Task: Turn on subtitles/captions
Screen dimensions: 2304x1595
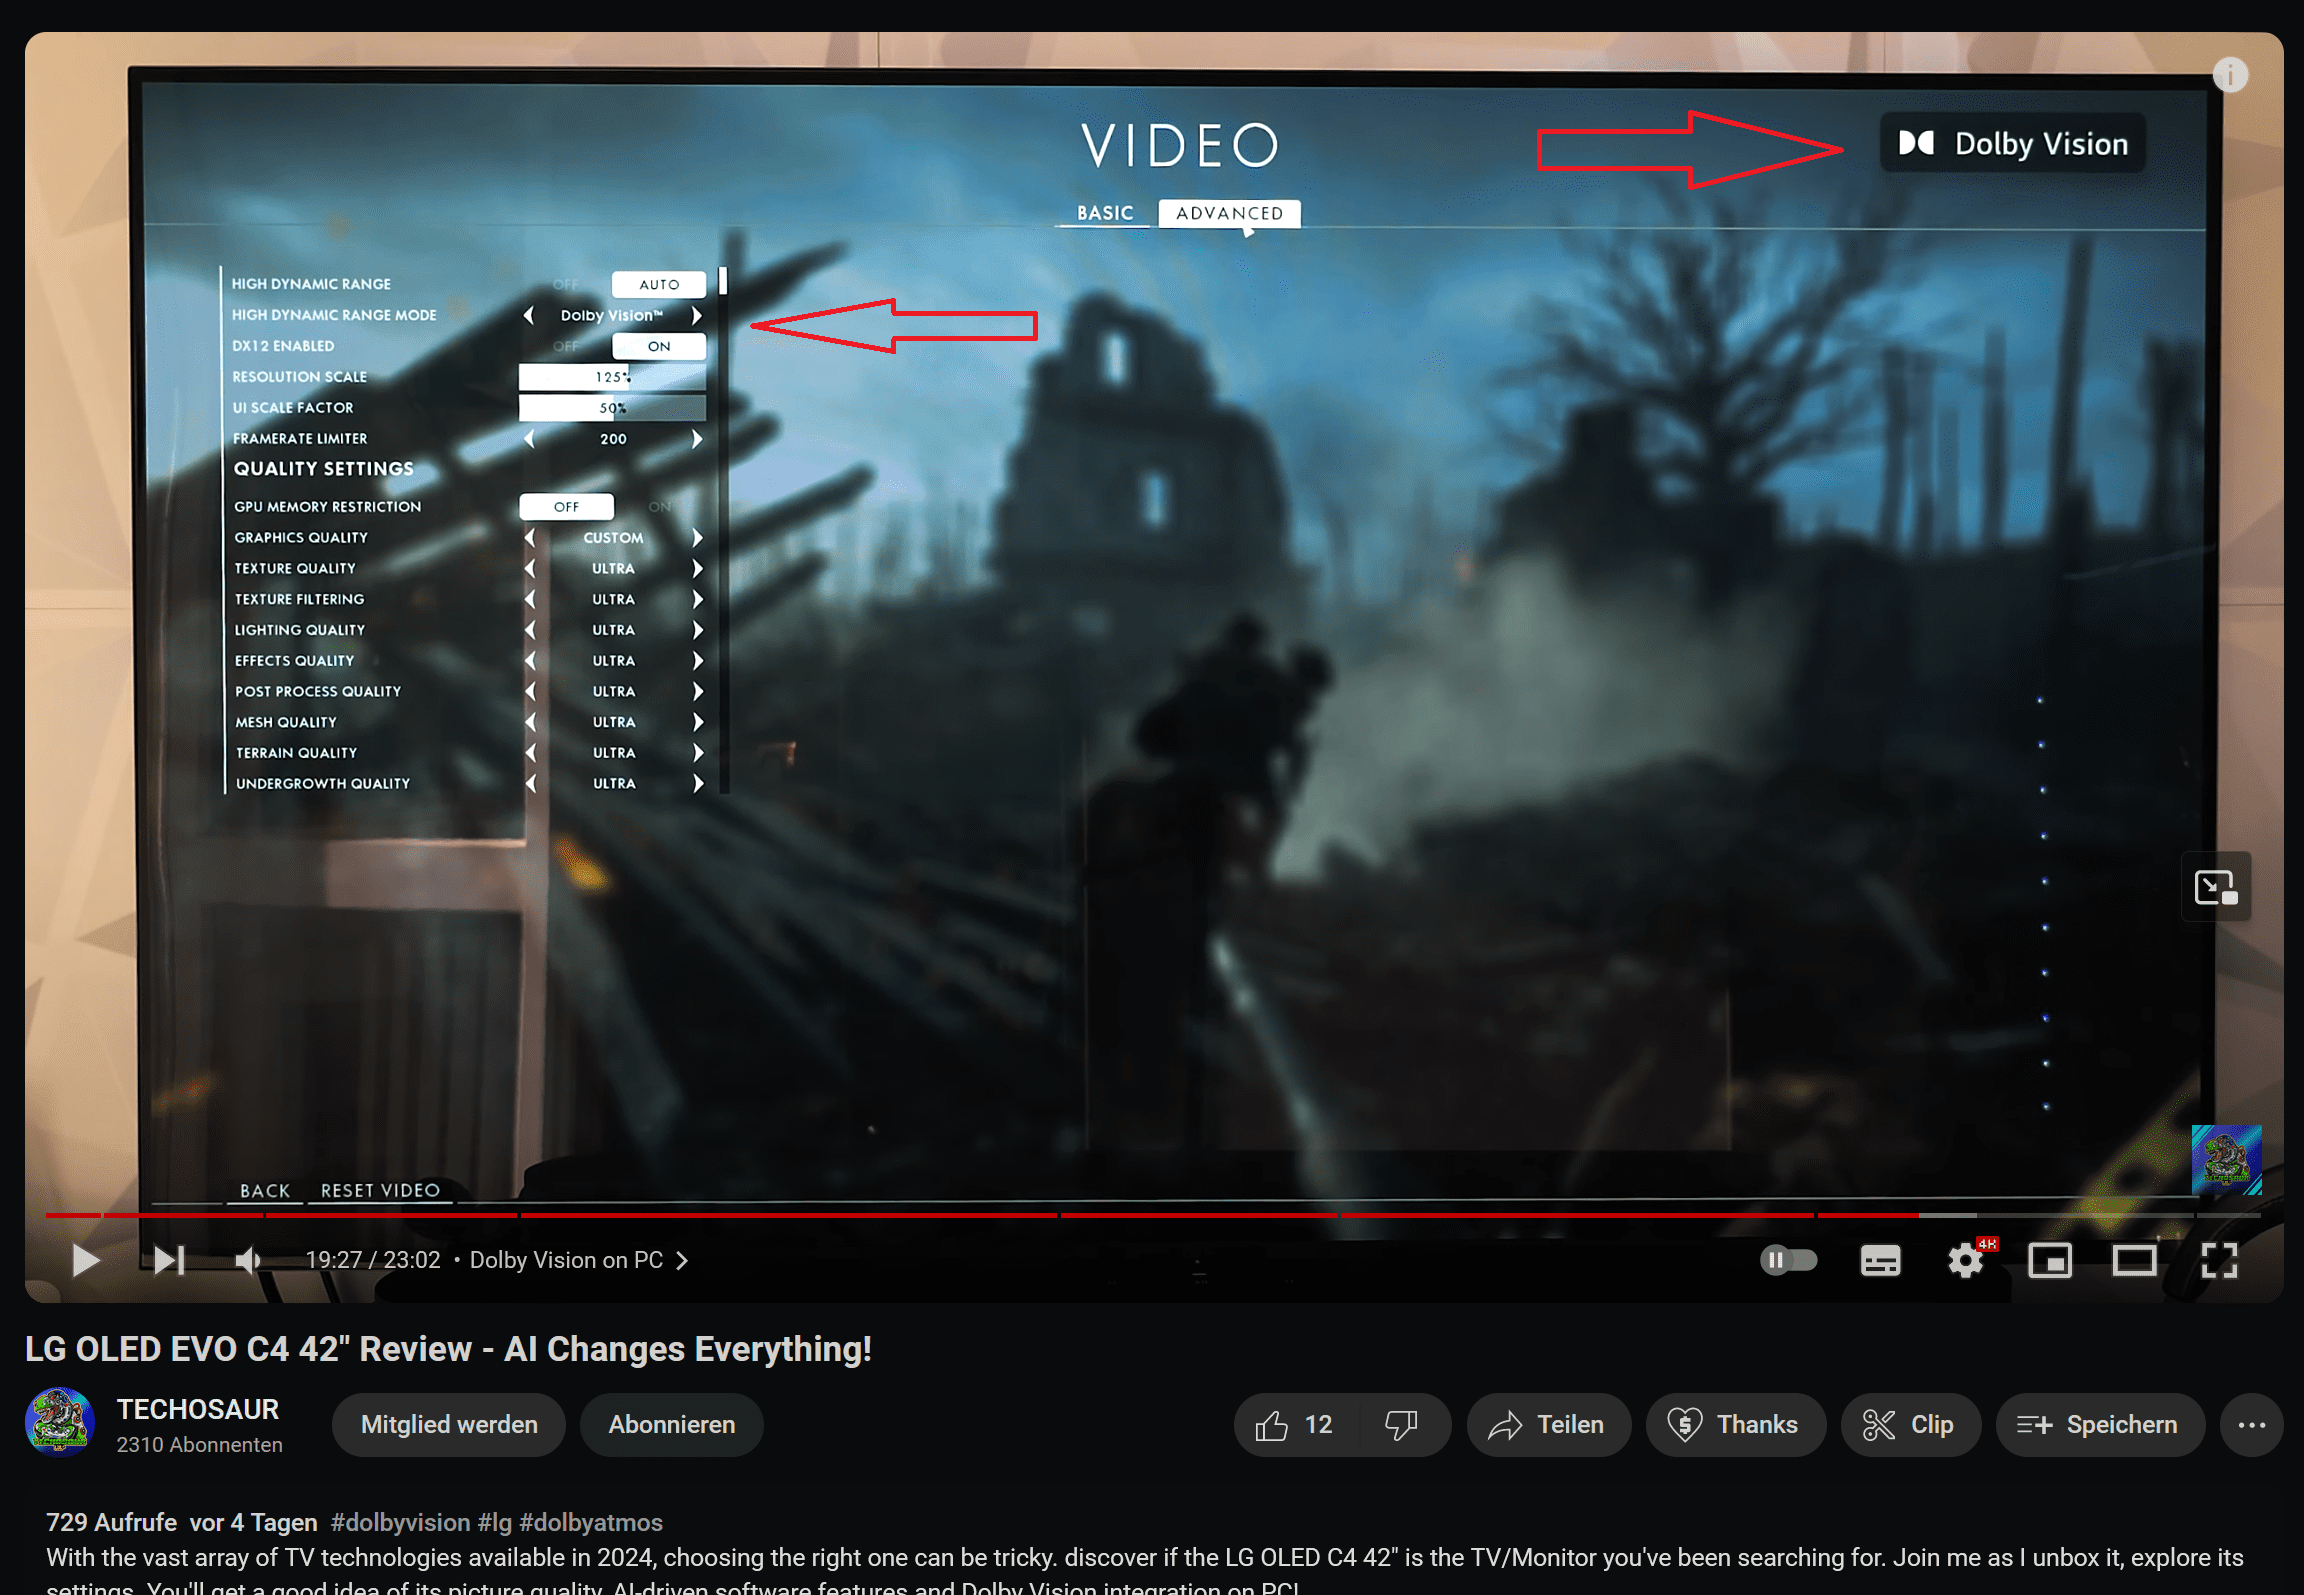Action: [1880, 1261]
